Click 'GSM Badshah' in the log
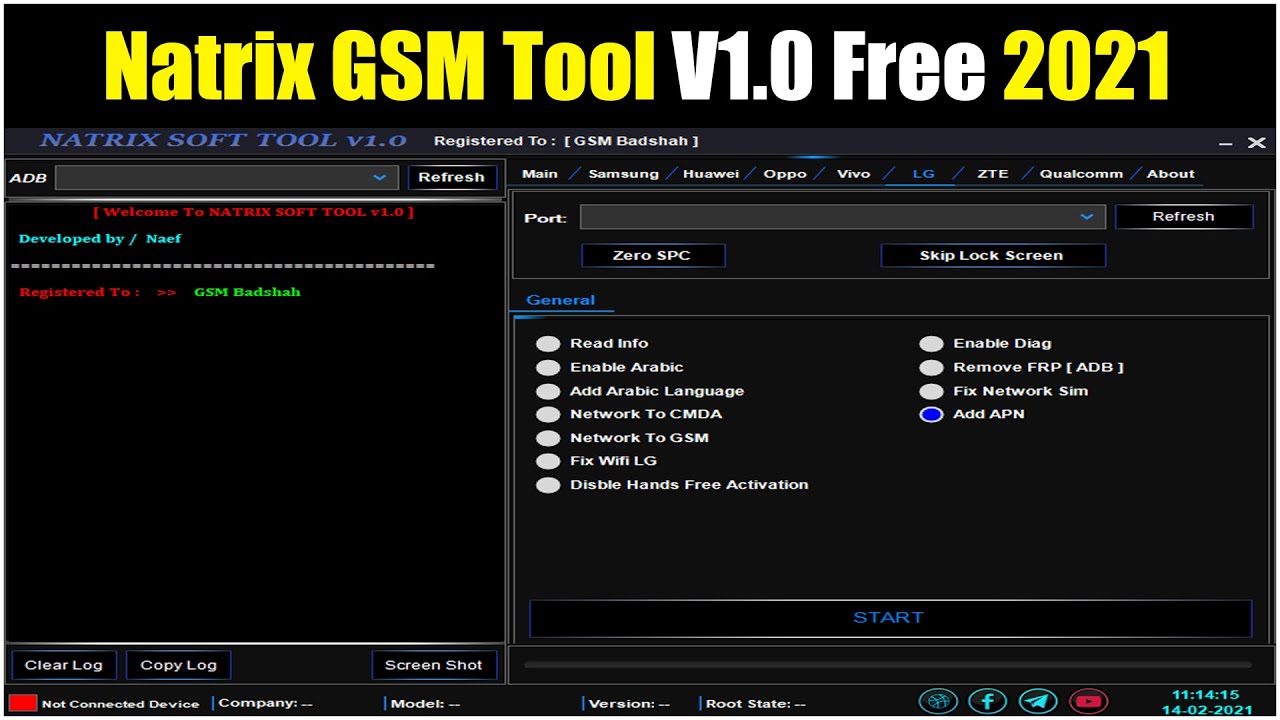This screenshot has width=1280, height=720. [x=247, y=292]
